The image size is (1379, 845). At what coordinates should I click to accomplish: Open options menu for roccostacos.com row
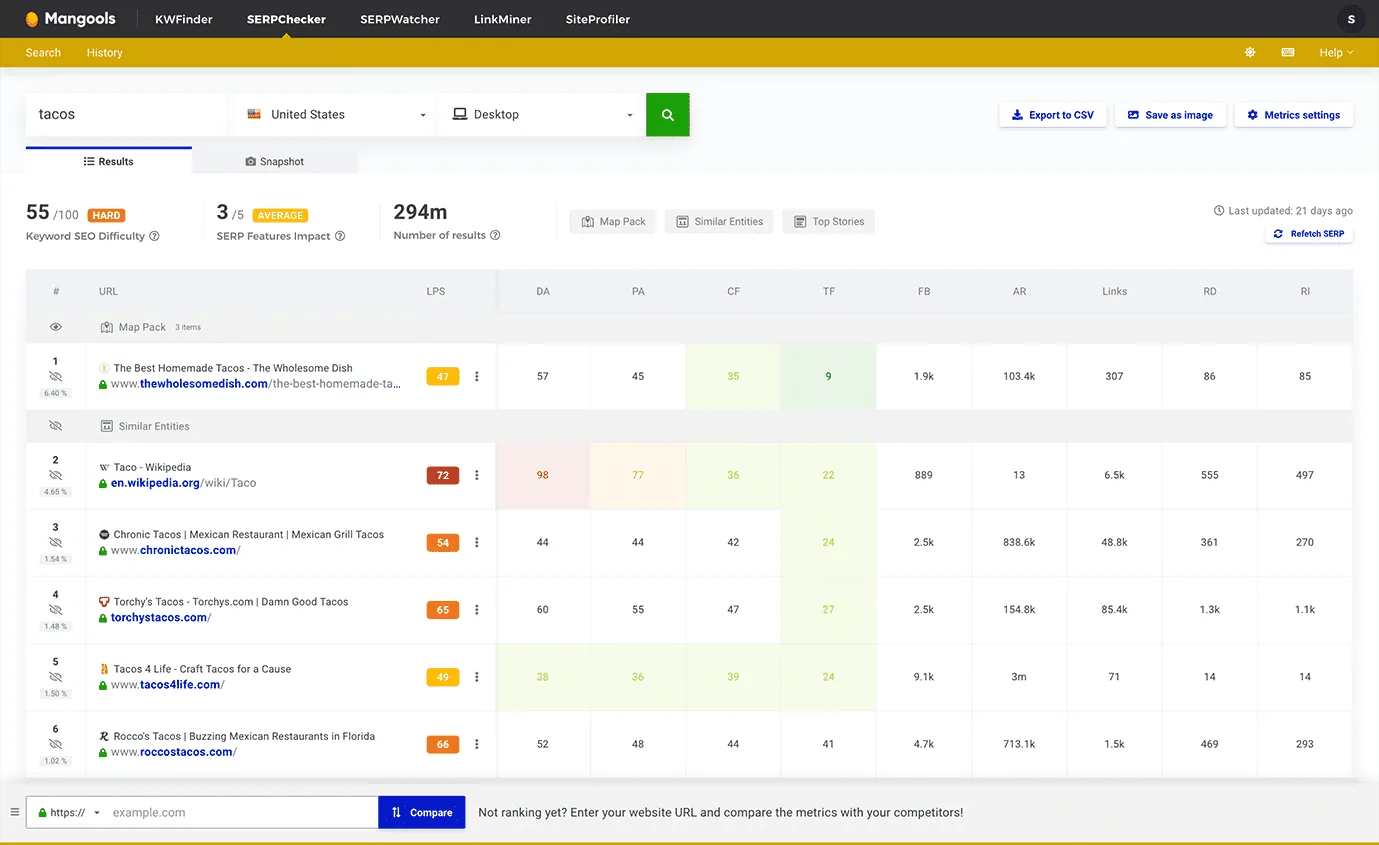[x=477, y=744]
